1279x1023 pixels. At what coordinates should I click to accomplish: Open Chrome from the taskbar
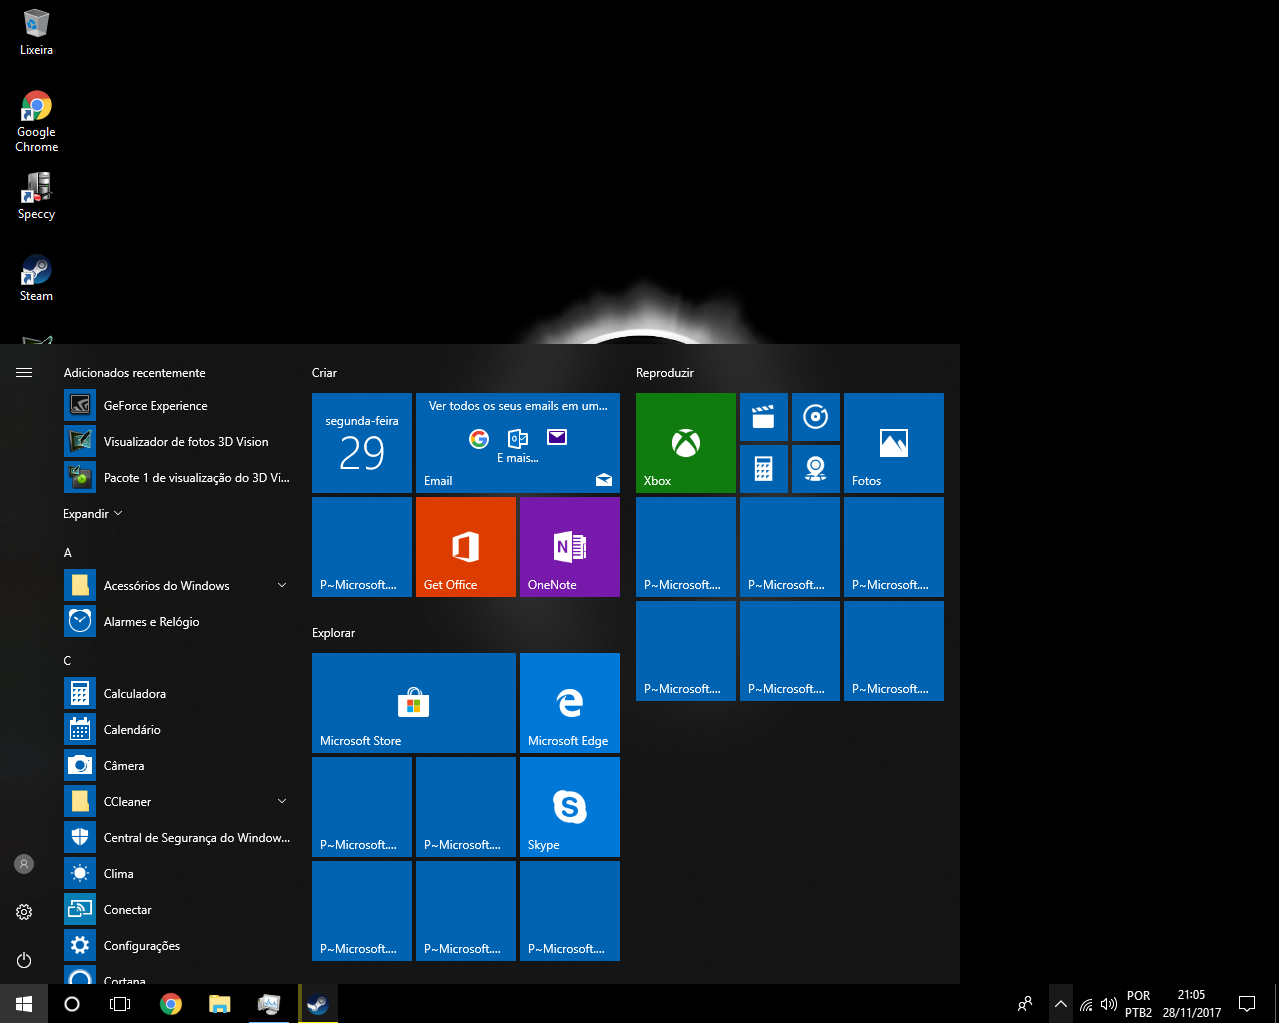click(171, 1004)
